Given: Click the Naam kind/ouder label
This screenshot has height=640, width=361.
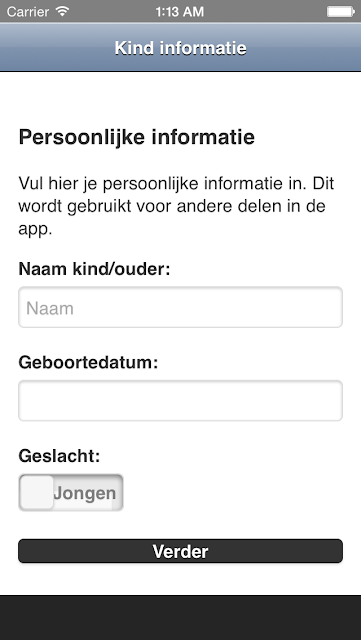Looking at the screenshot, I should 94,269.
